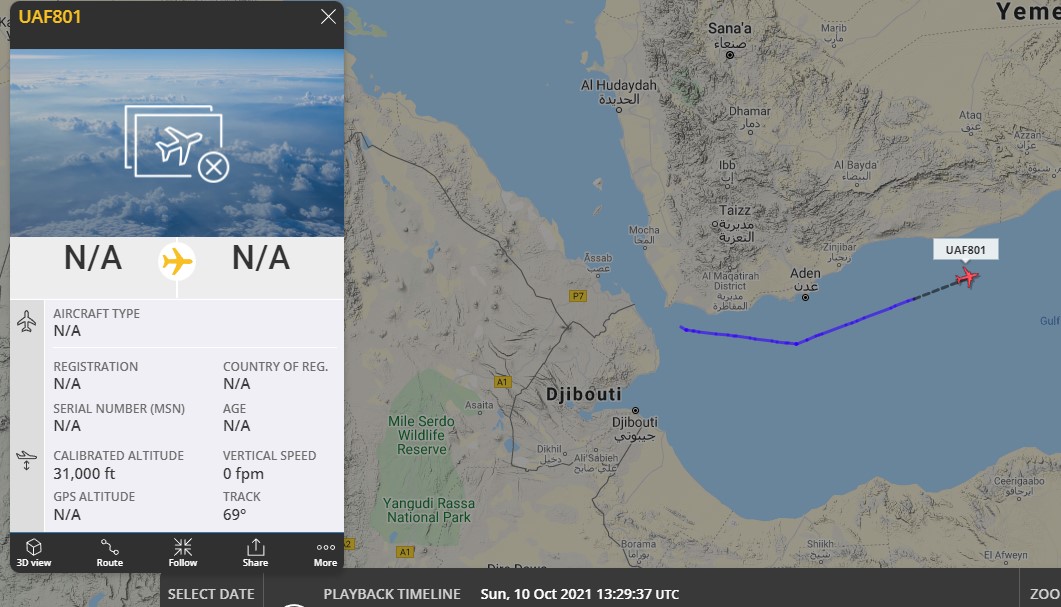
Task: Click the SELECT DATE button
Action: coord(211,593)
